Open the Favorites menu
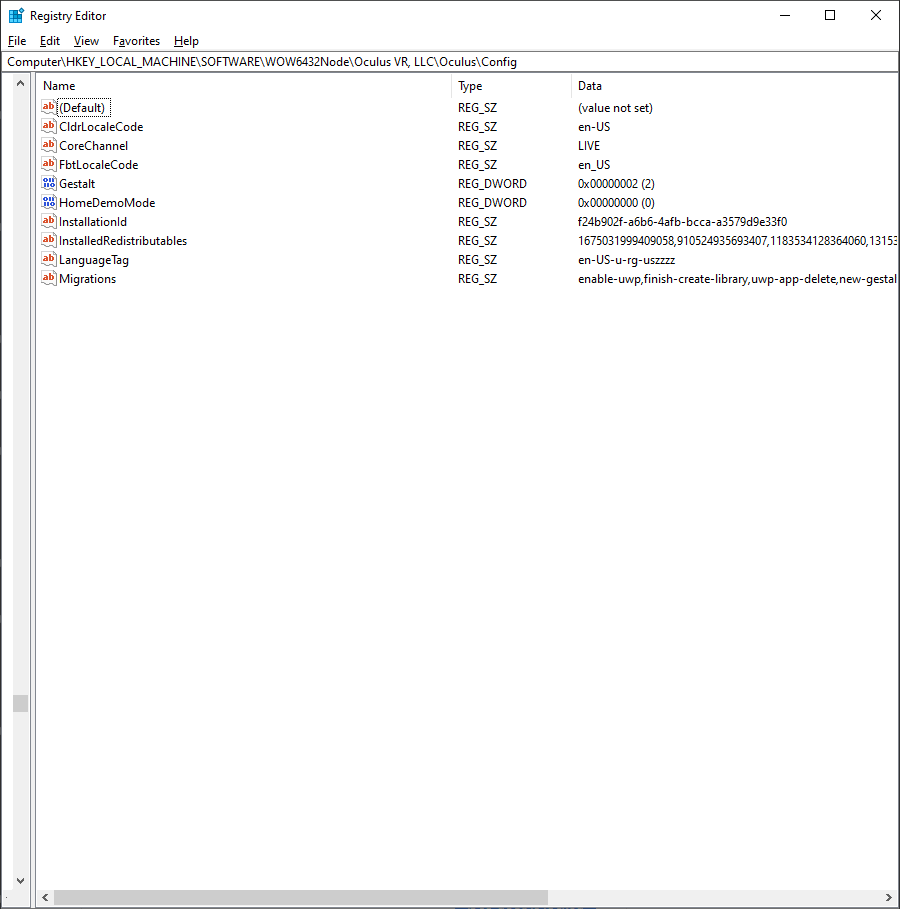900x909 pixels. tap(136, 41)
